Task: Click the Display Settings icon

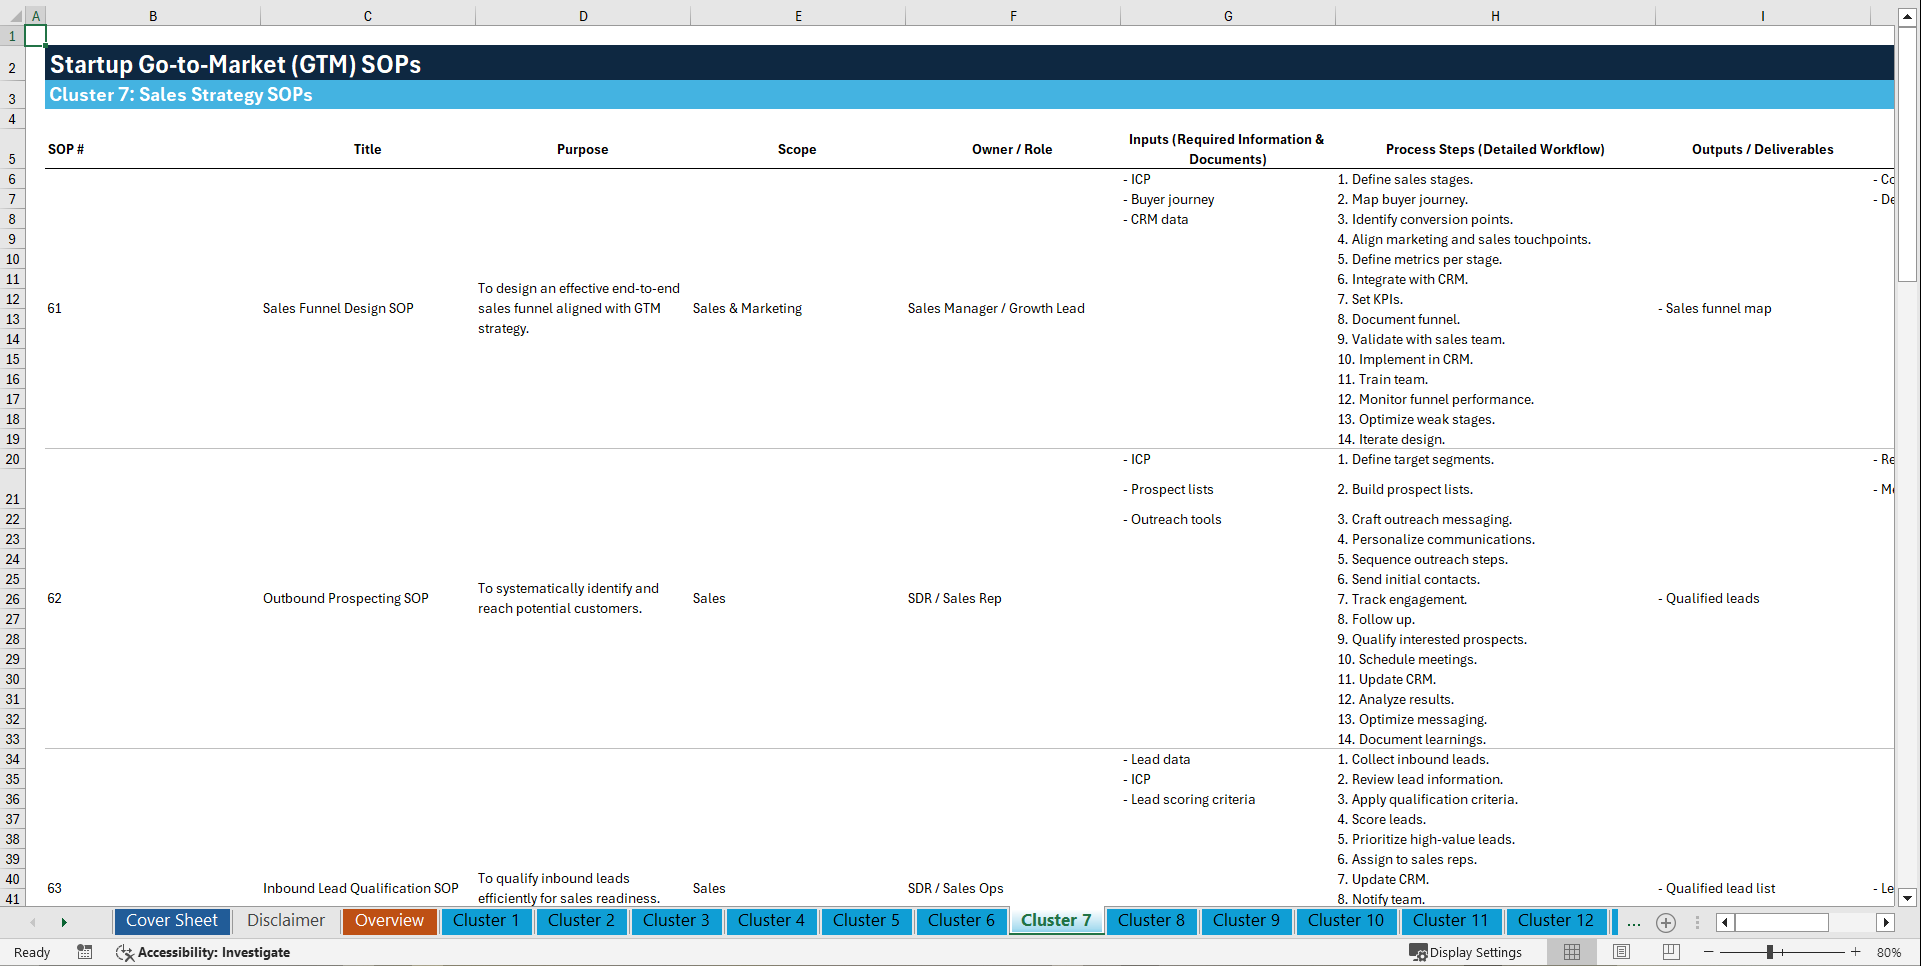Action: pyautogui.click(x=1417, y=952)
